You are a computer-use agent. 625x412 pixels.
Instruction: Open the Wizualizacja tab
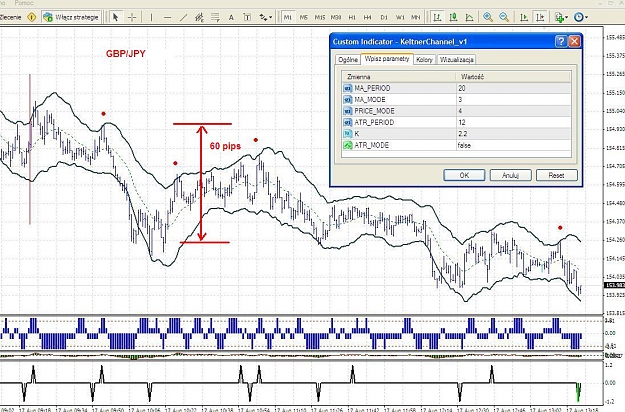456,59
